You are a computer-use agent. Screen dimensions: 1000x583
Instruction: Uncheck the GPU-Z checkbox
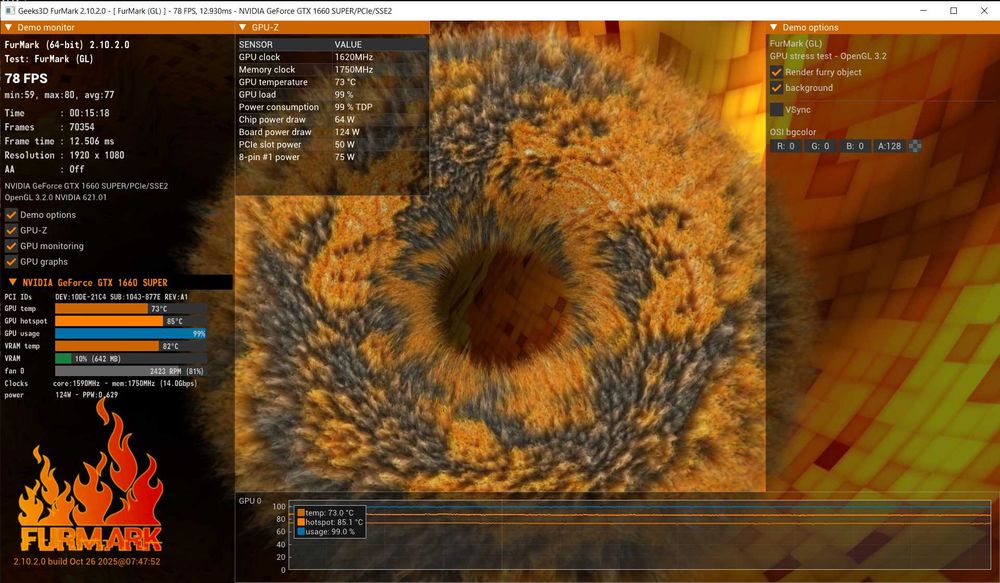pos(11,230)
